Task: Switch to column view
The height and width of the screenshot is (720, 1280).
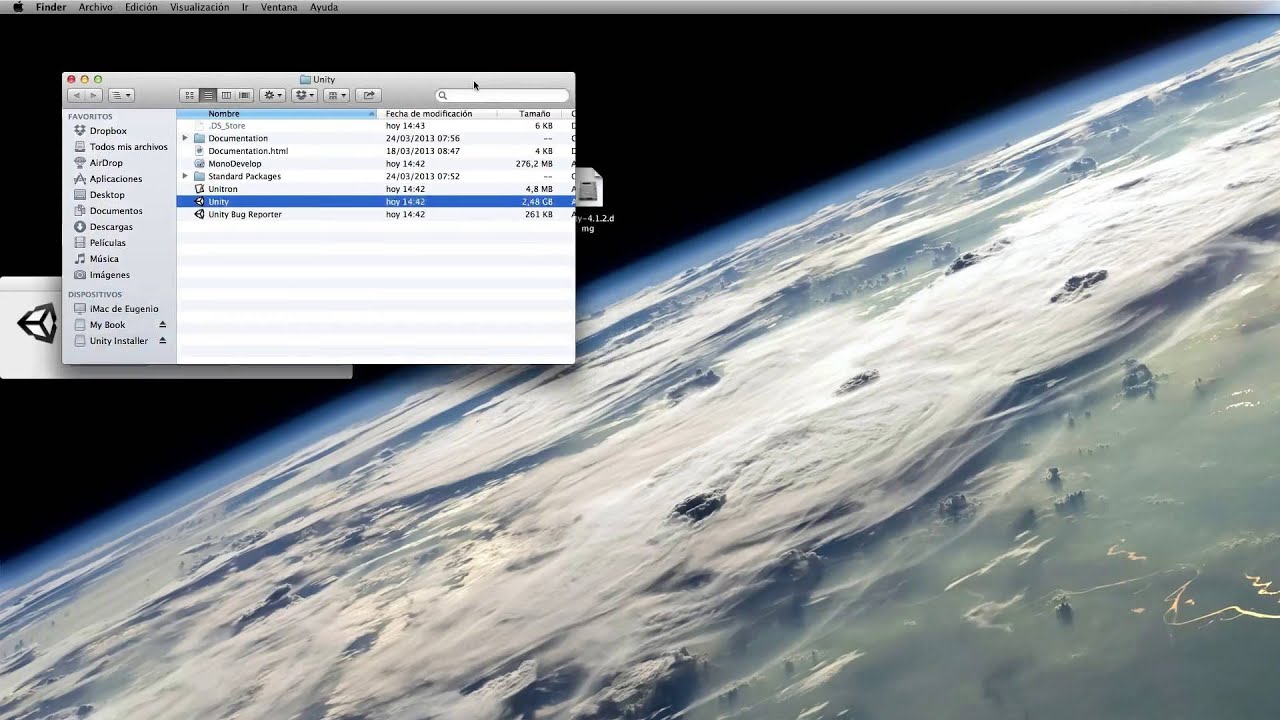Action: point(226,95)
